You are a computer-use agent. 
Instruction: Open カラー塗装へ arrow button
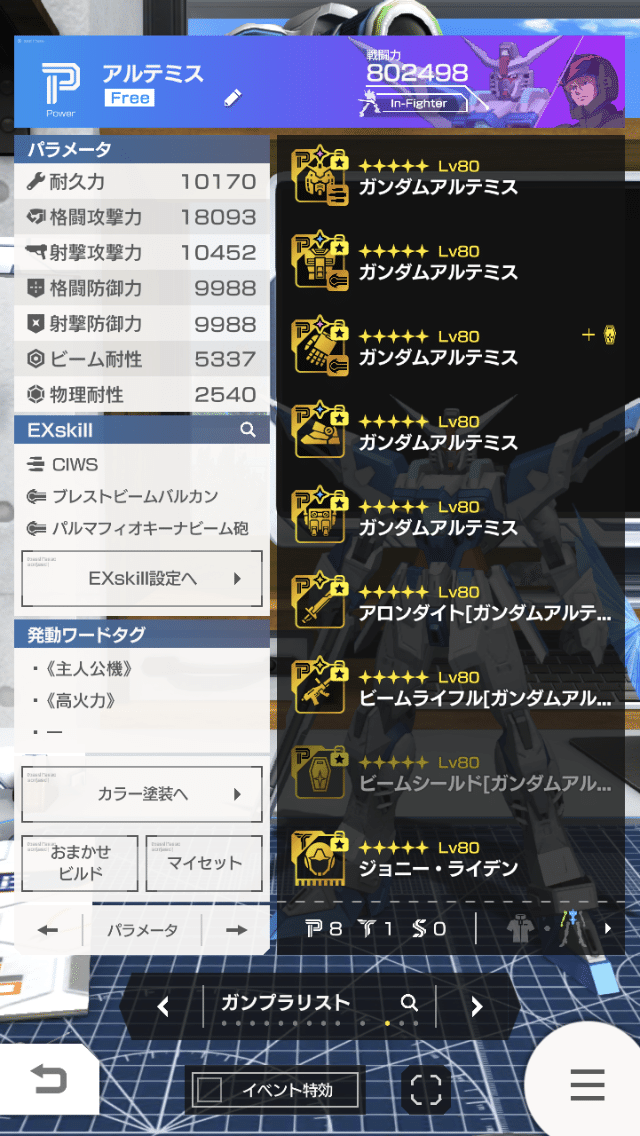[x=142, y=794]
